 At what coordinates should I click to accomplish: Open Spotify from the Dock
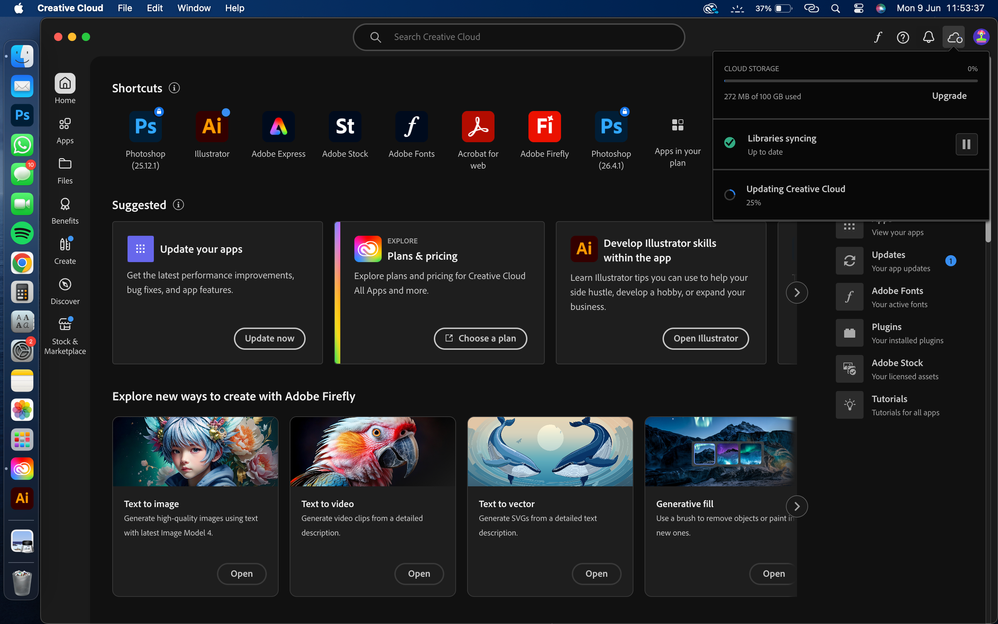(22, 233)
